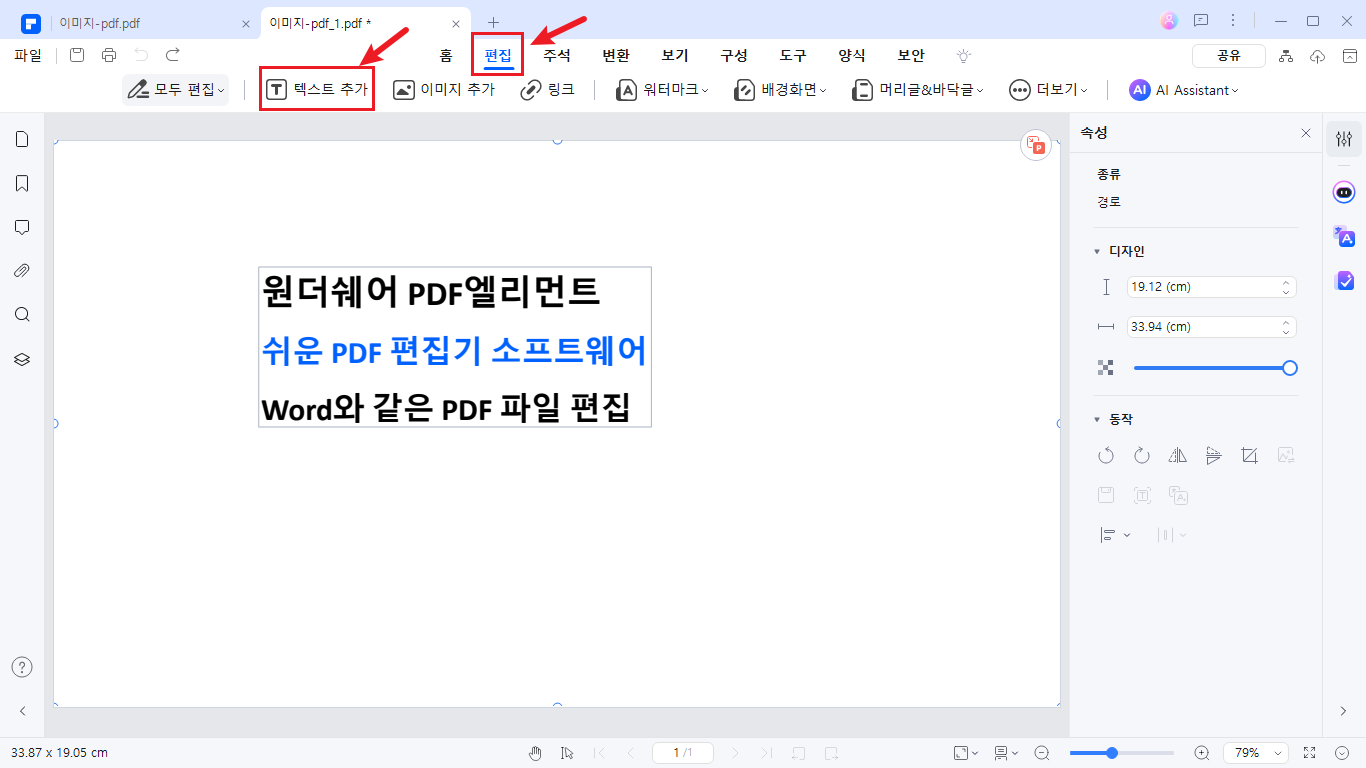Choose the select cursor tool in status bar
This screenshot has height=768, width=1366.
click(x=567, y=753)
